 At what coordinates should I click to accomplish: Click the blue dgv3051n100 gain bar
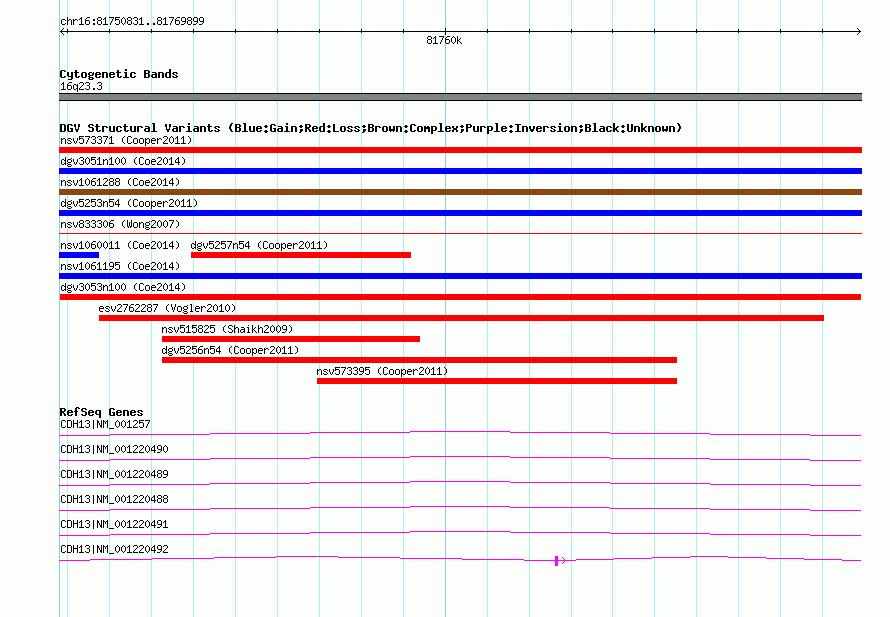click(x=460, y=171)
